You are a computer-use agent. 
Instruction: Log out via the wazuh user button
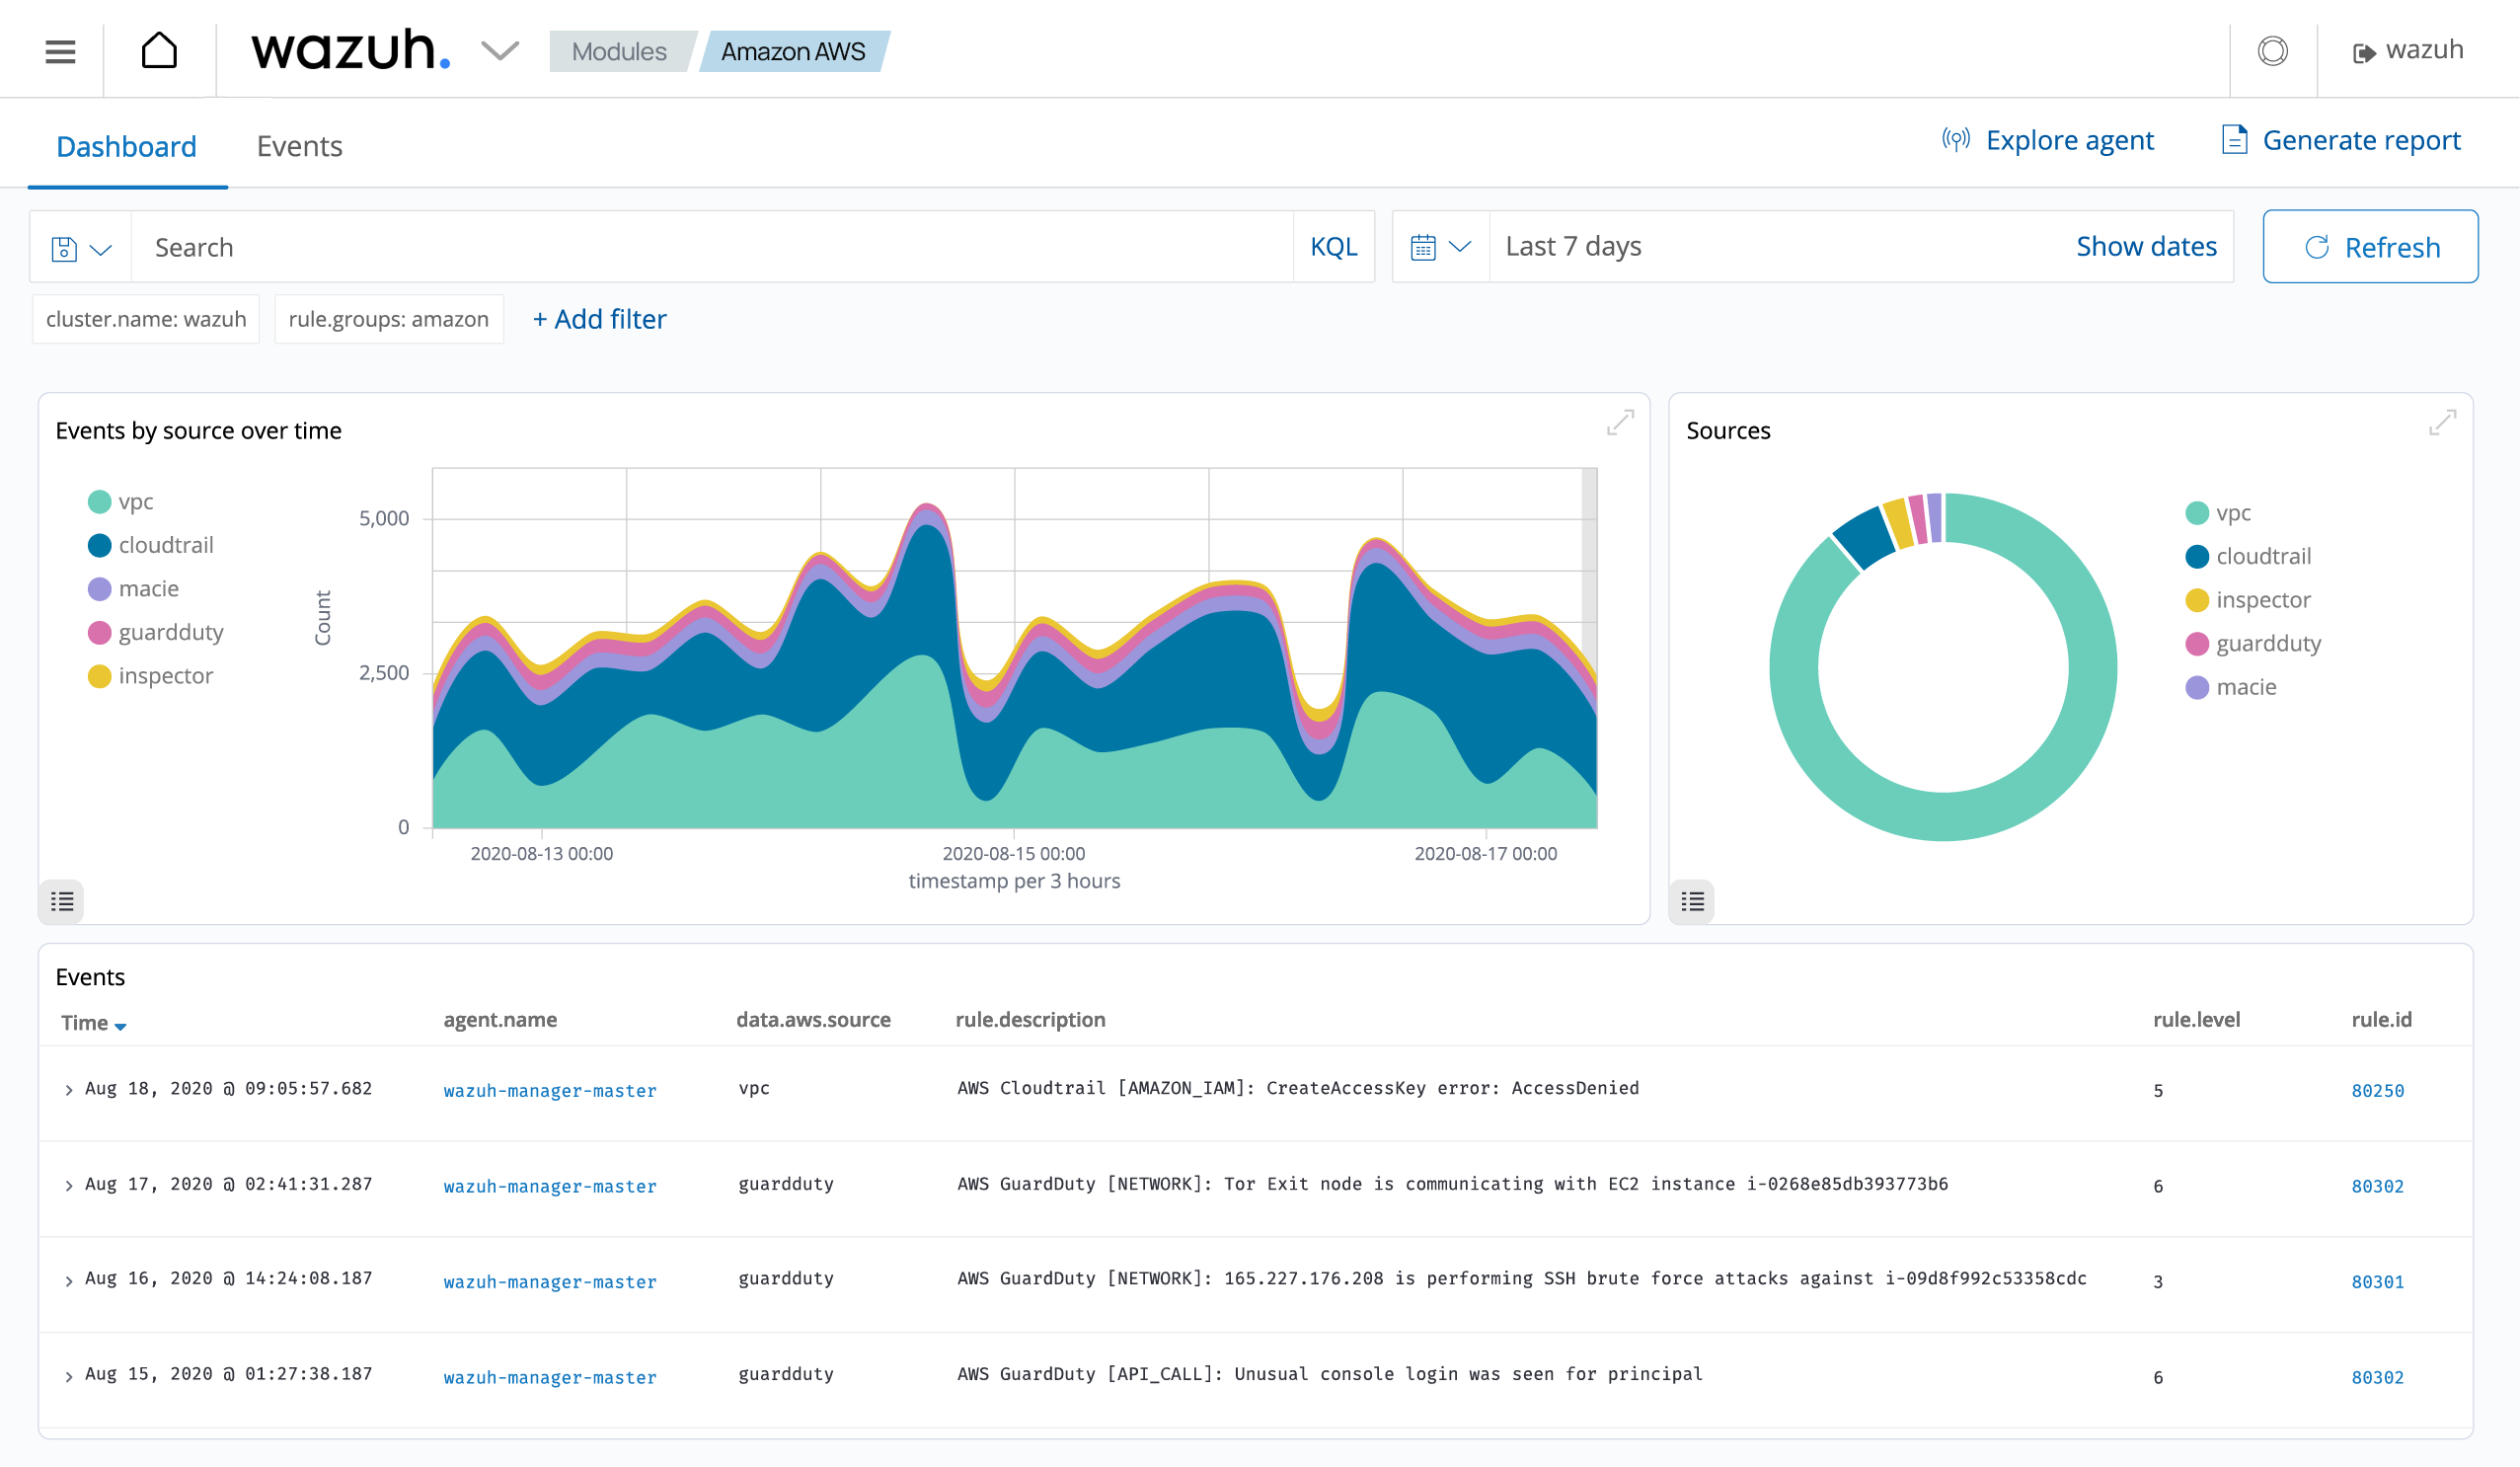tap(2408, 50)
